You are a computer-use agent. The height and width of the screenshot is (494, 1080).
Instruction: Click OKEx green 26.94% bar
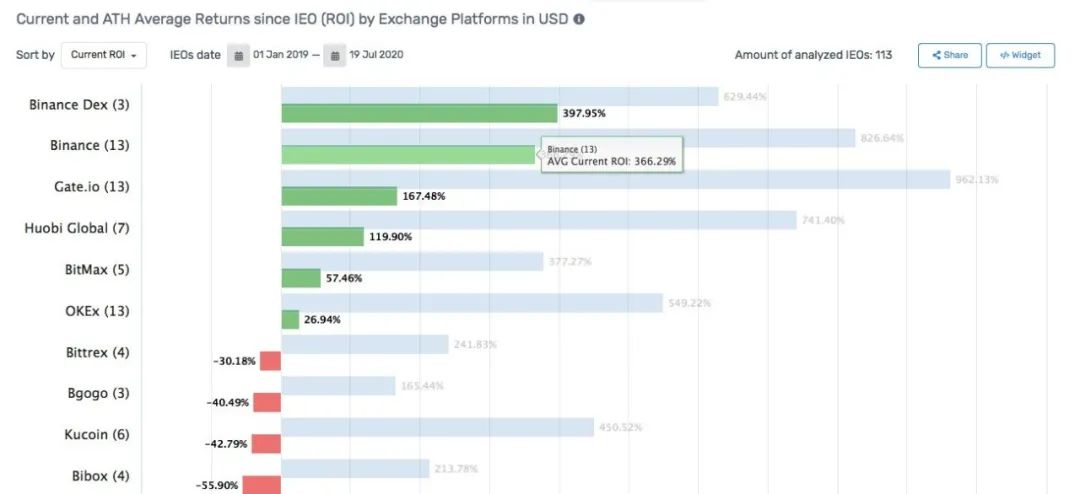coord(290,320)
